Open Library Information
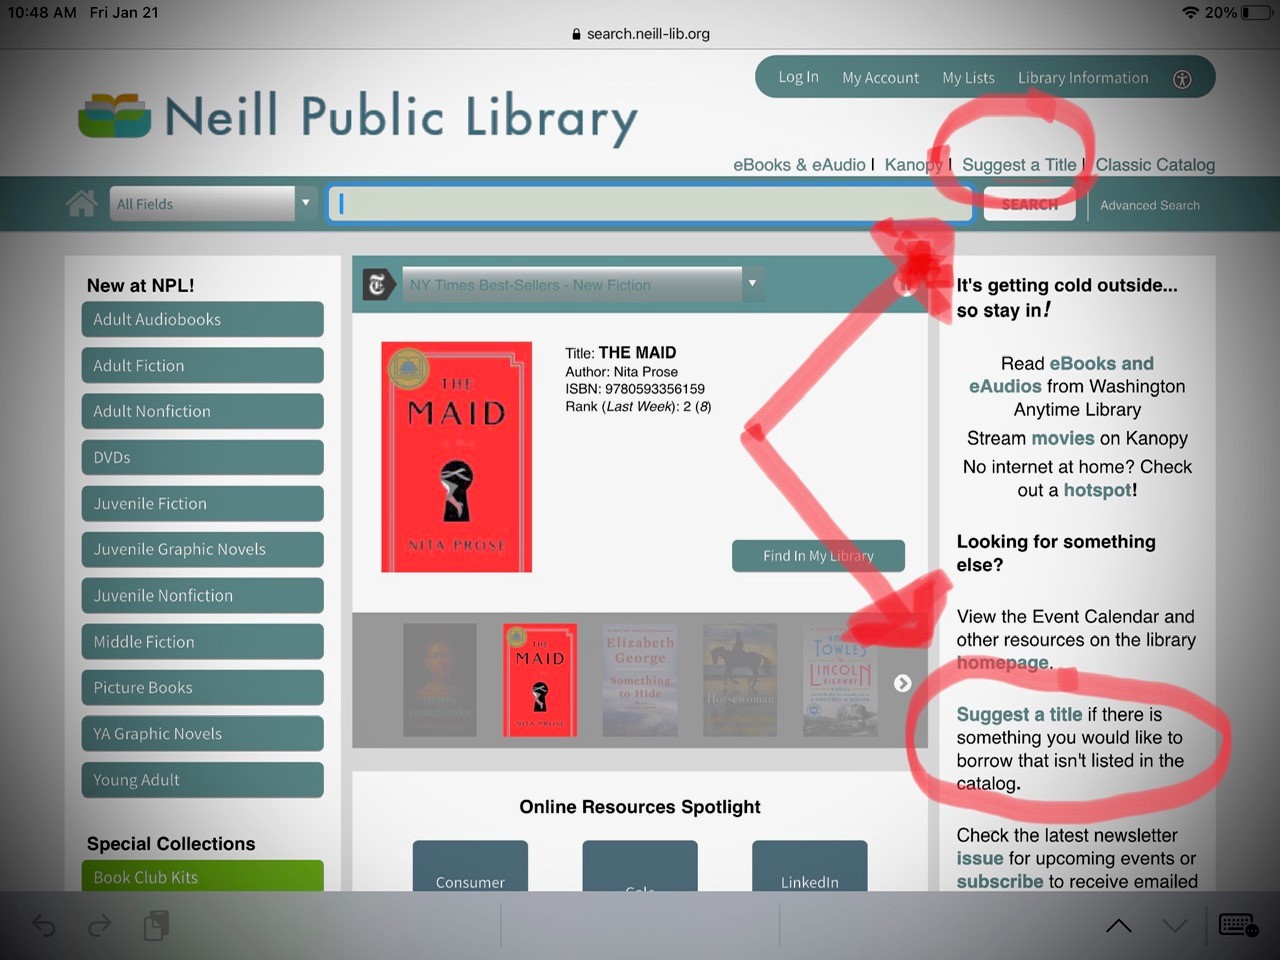Viewport: 1280px width, 960px height. [1083, 78]
